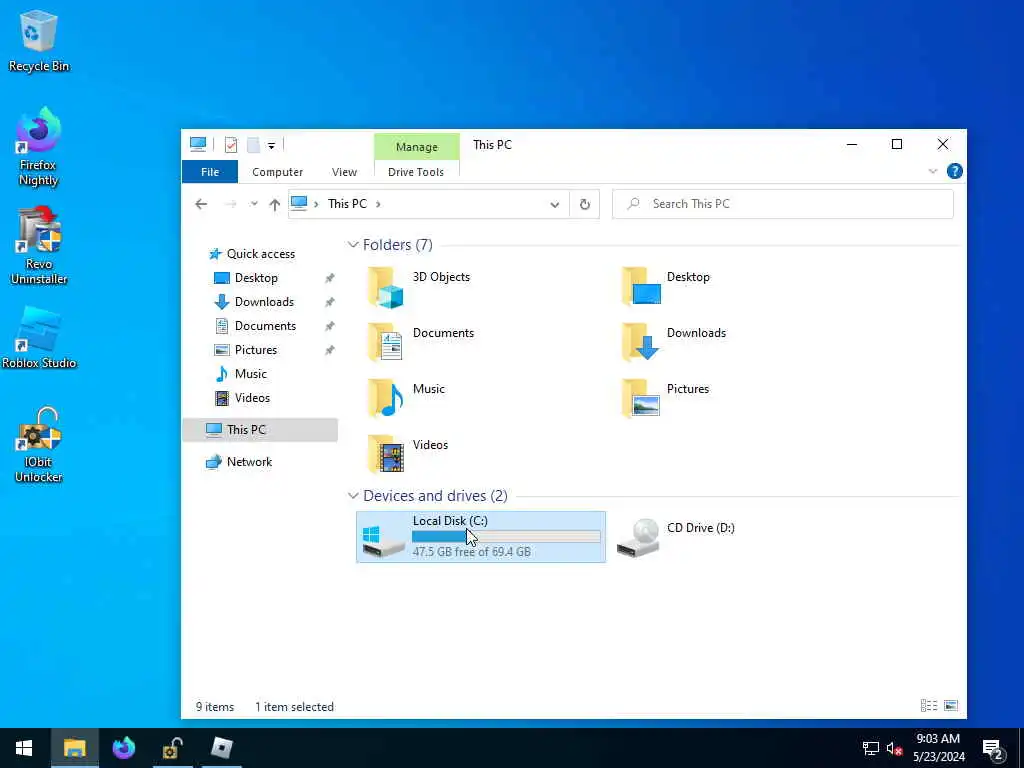The height and width of the screenshot is (768, 1024).
Task: Click the New folder quick access toolbar icon
Action: coord(253,144)
